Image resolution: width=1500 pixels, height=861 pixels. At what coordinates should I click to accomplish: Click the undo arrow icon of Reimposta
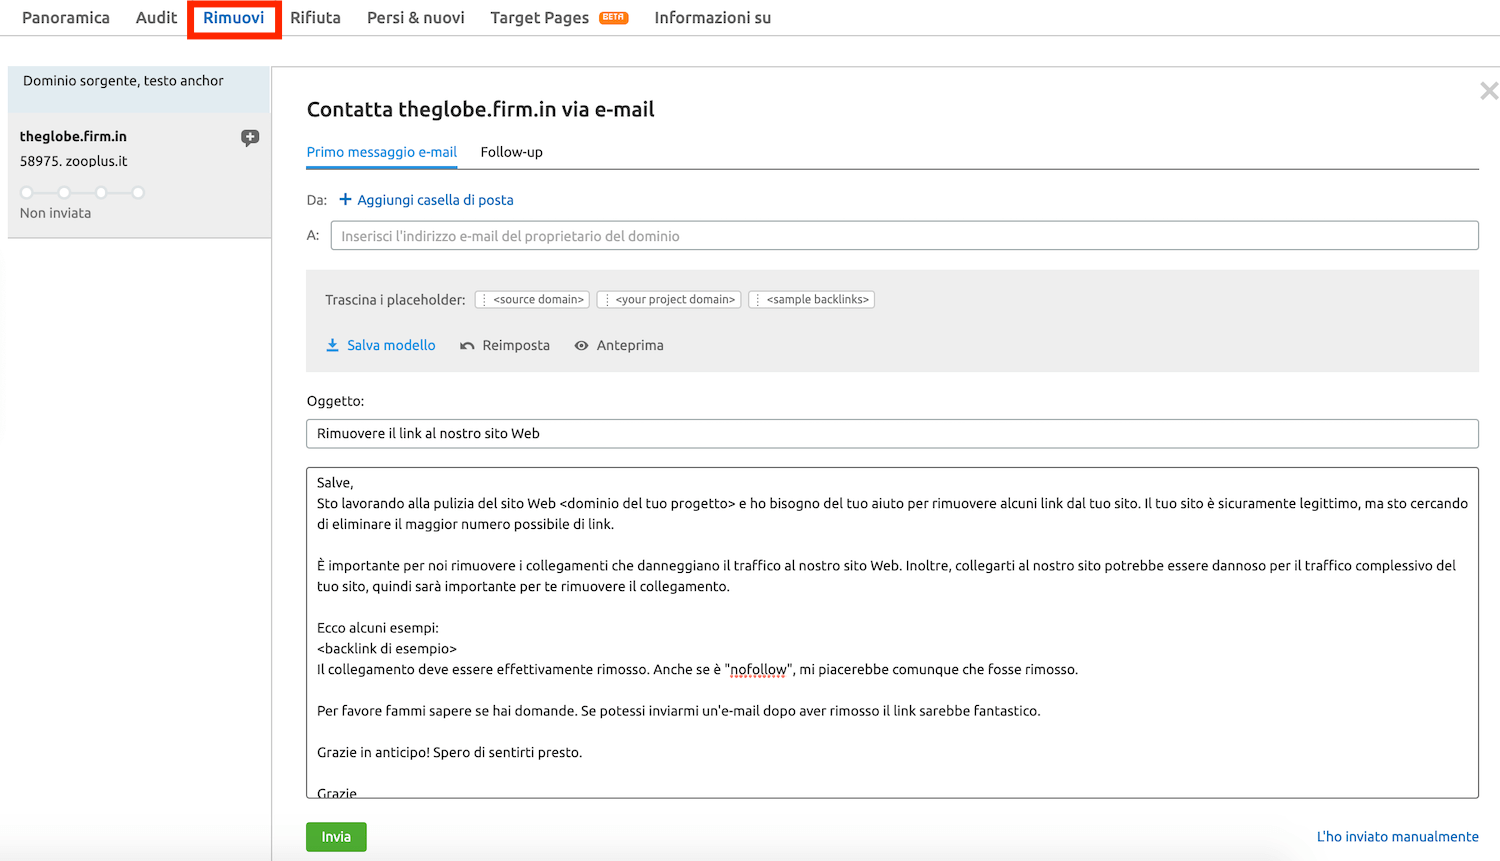point(467,346)
